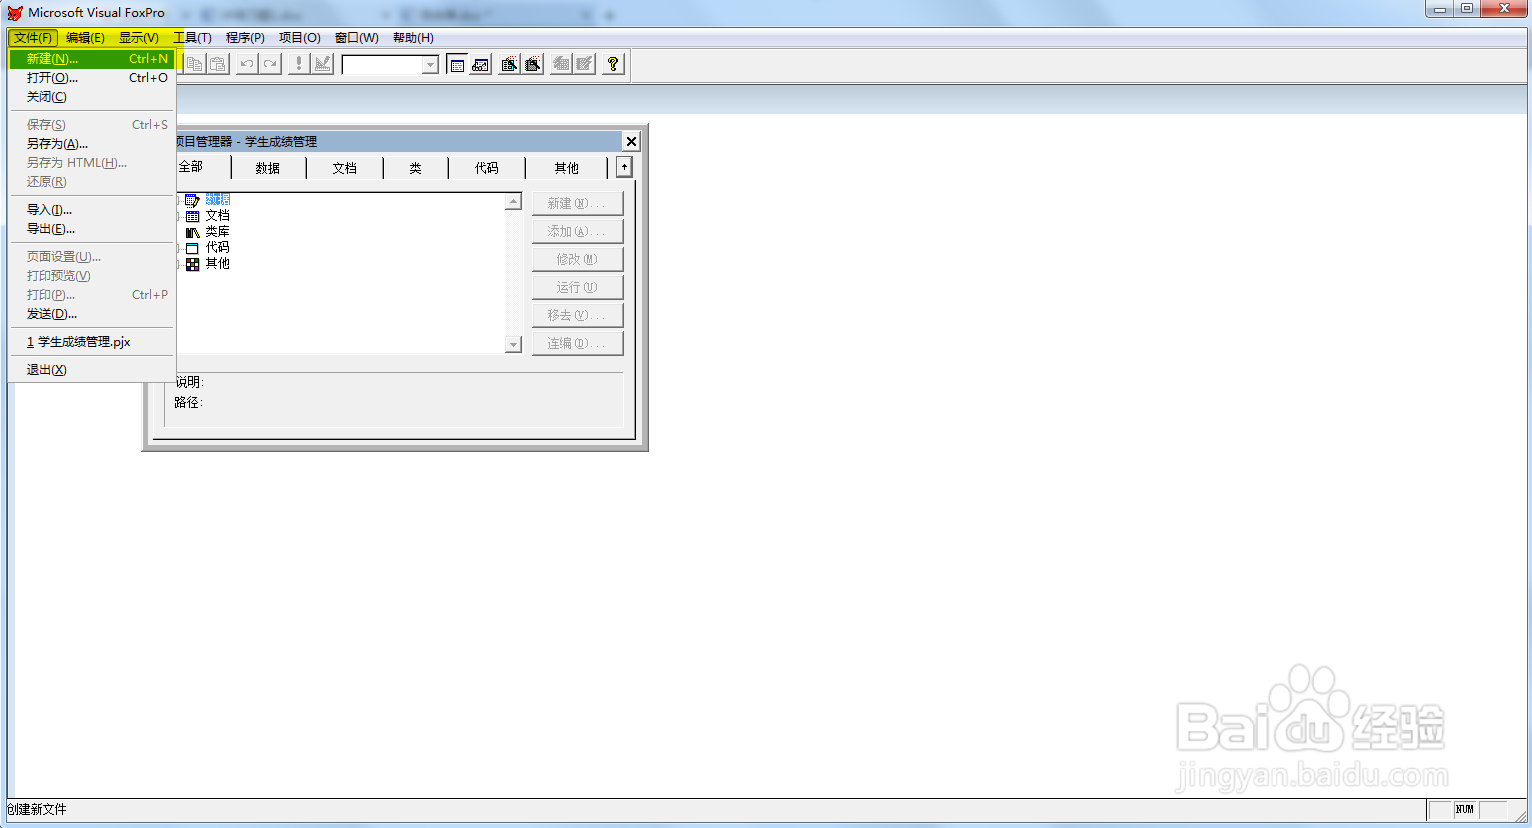Open recent file 学生成绩管理.pjx
The height and width of the screenshot is (828, 1532).
pos(92,342)
